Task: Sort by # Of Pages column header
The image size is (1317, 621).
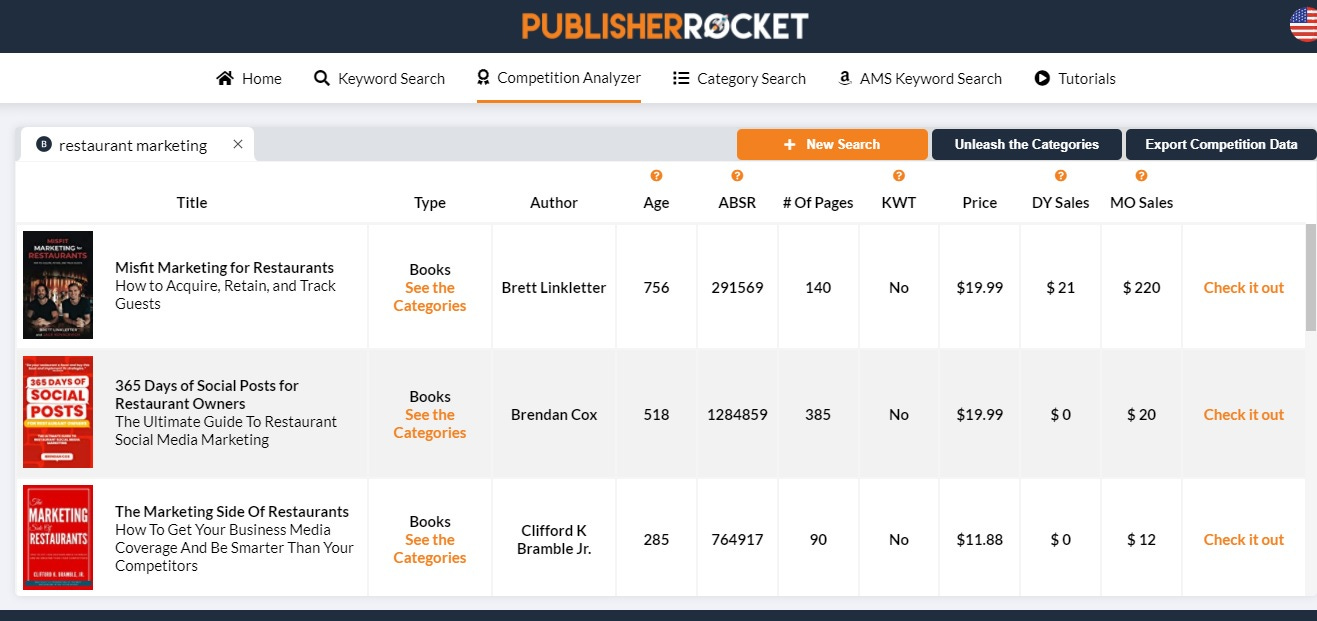Action: coord(818,202)
